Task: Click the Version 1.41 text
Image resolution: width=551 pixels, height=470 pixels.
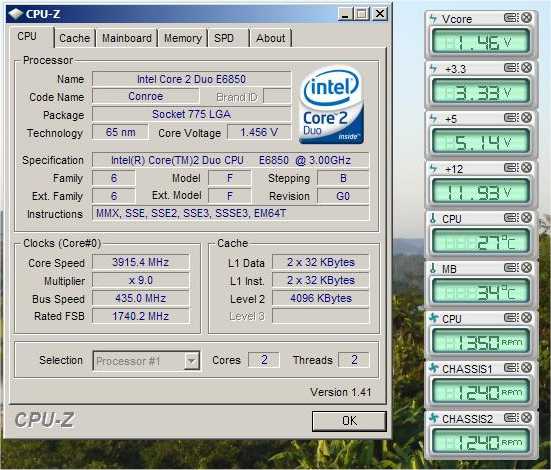Action: [x=341, y=392]
